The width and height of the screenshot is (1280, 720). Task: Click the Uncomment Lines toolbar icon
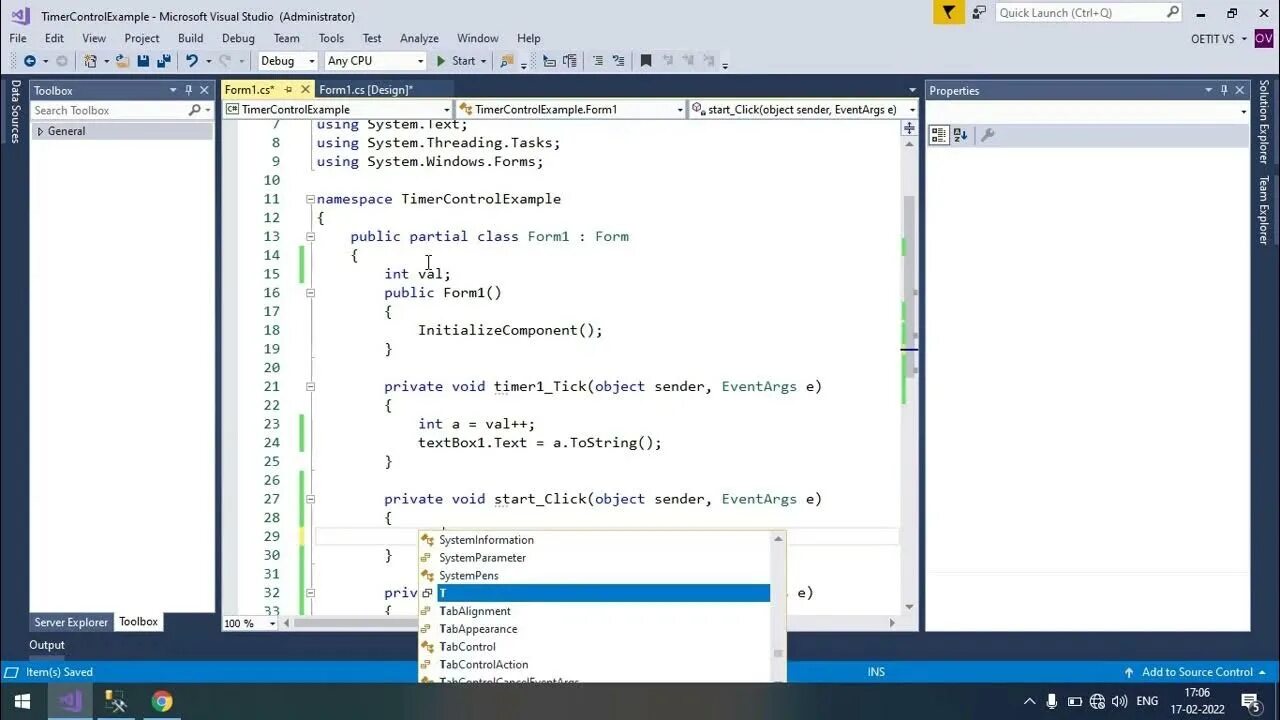619,61
